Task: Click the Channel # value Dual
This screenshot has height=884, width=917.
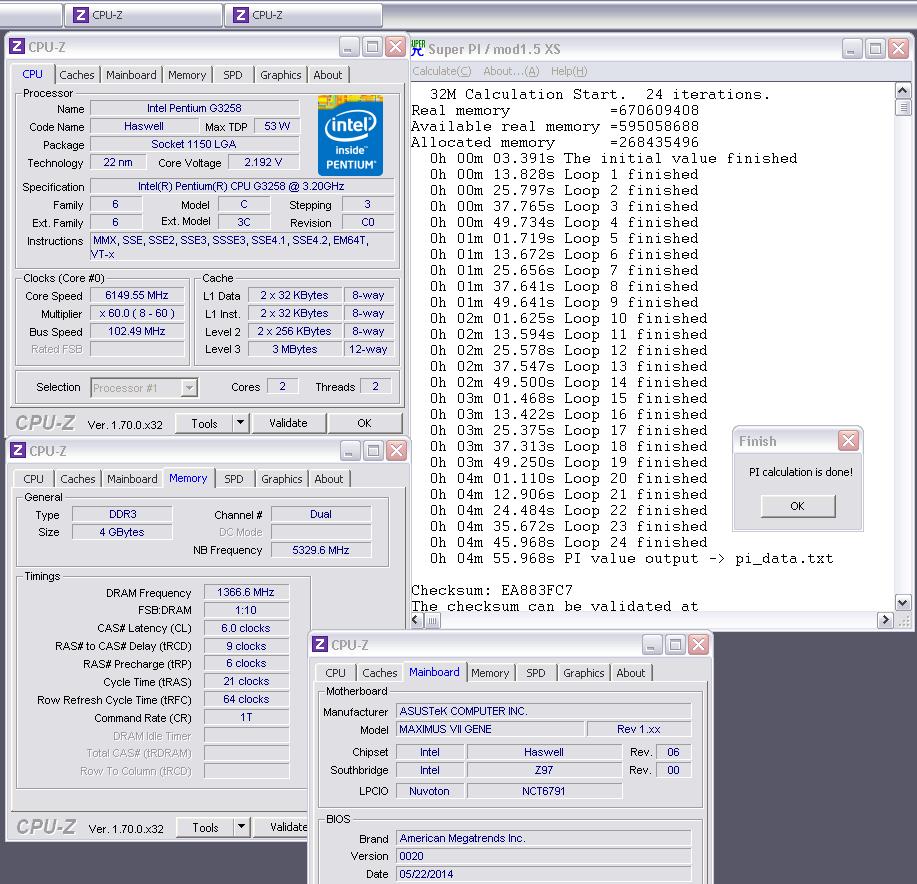Action: 320,514
